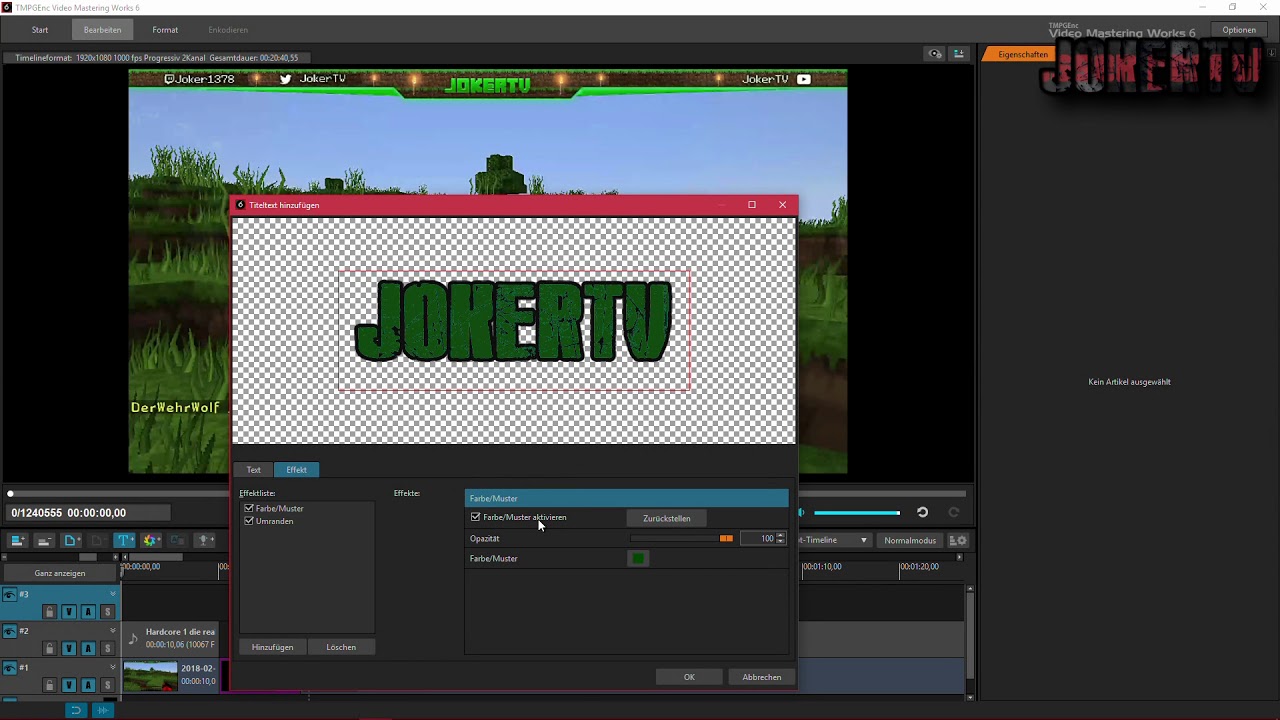
Task: Click the S button on track #3
Action: tap(107, 612)
